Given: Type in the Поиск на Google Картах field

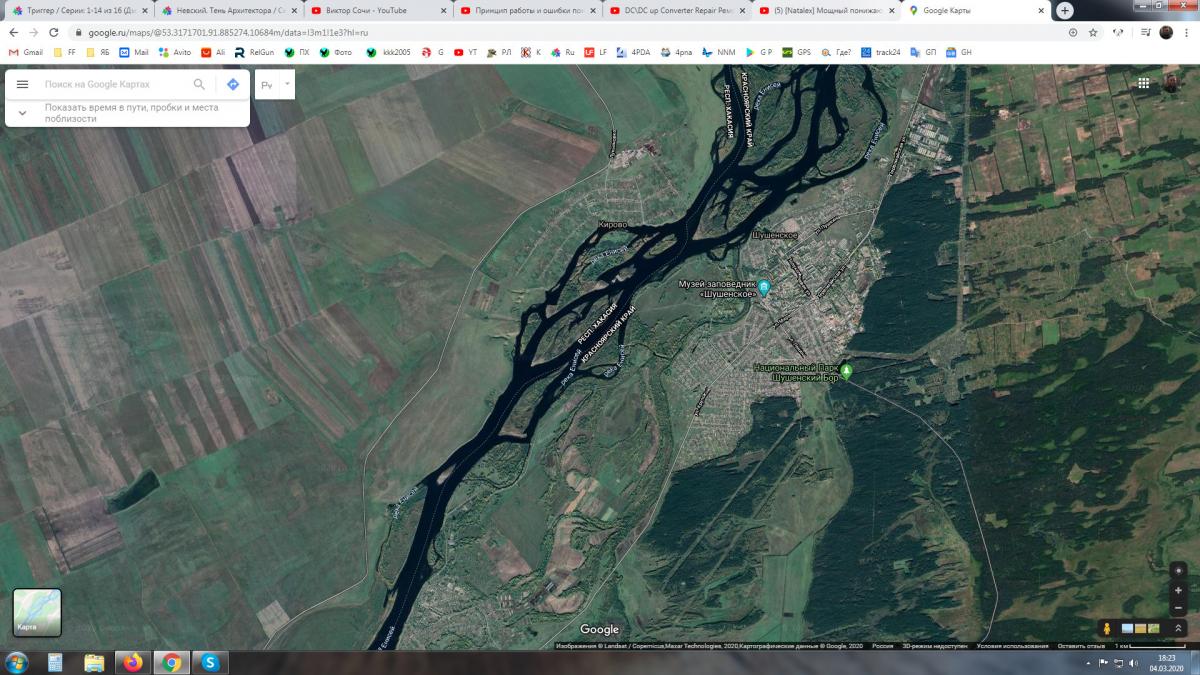Looking at the screenshot, I should (115, 85).
